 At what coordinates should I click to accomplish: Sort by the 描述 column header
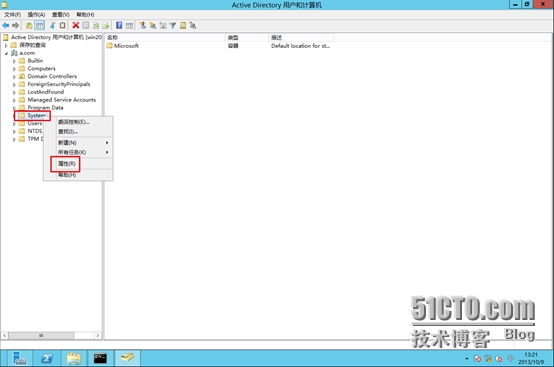pyautogui.click(x=301, y=37)
